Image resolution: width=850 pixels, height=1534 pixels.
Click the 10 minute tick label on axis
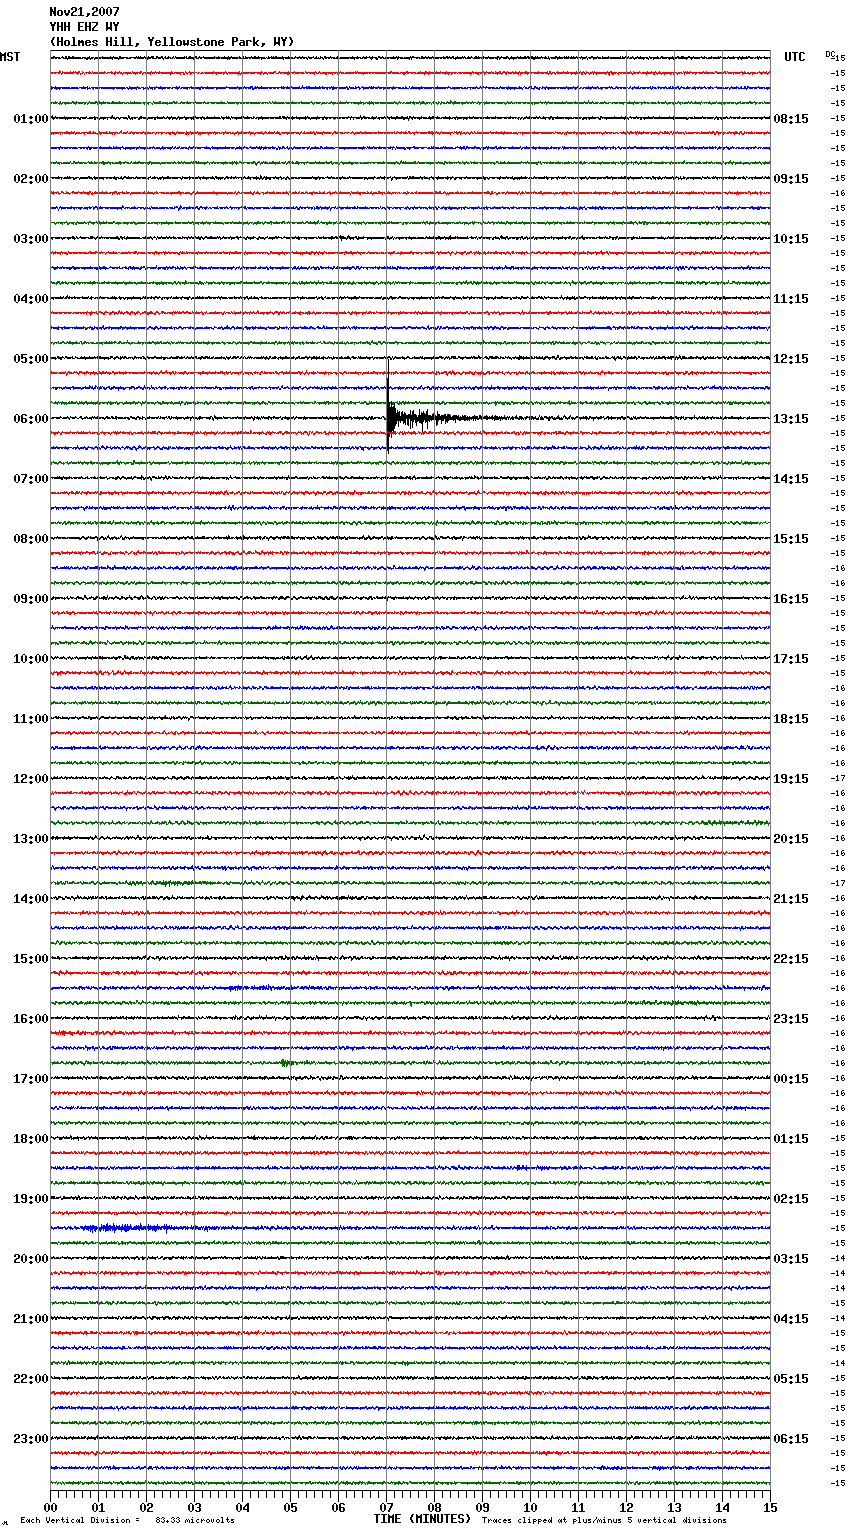pyautogui.click(x=530, y=1507)
